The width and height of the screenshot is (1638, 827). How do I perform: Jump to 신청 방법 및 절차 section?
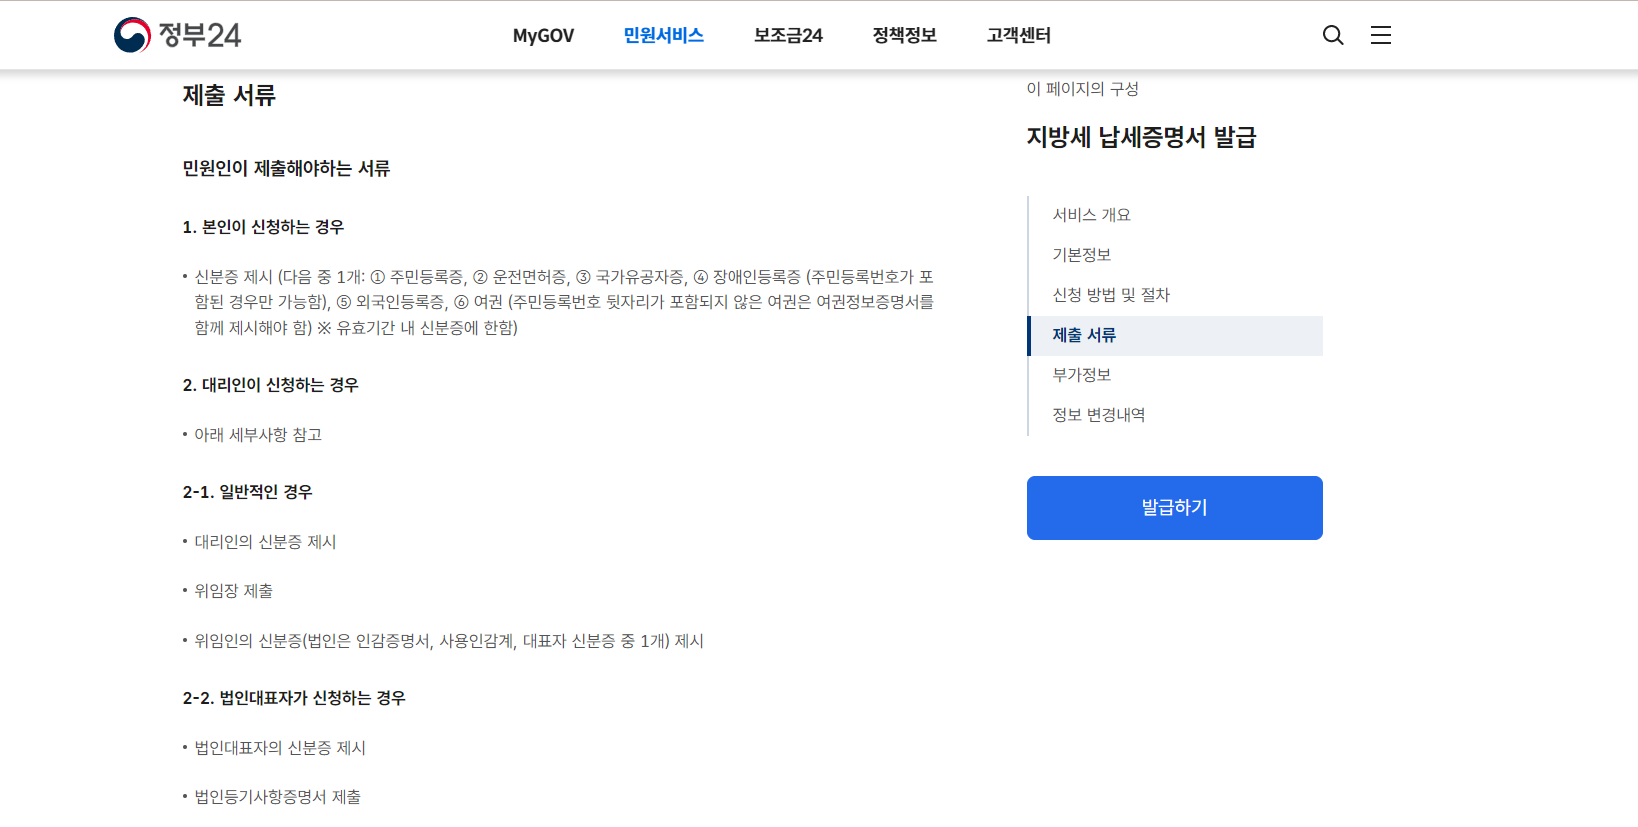point(1110,295)
